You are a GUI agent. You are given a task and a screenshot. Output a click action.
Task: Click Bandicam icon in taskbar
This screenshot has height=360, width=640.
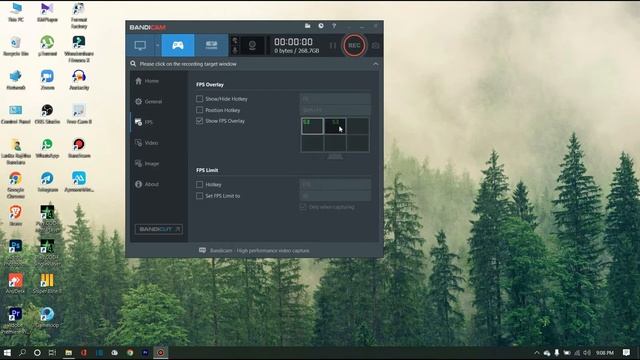pyautogui.click(x=161, y=353)
